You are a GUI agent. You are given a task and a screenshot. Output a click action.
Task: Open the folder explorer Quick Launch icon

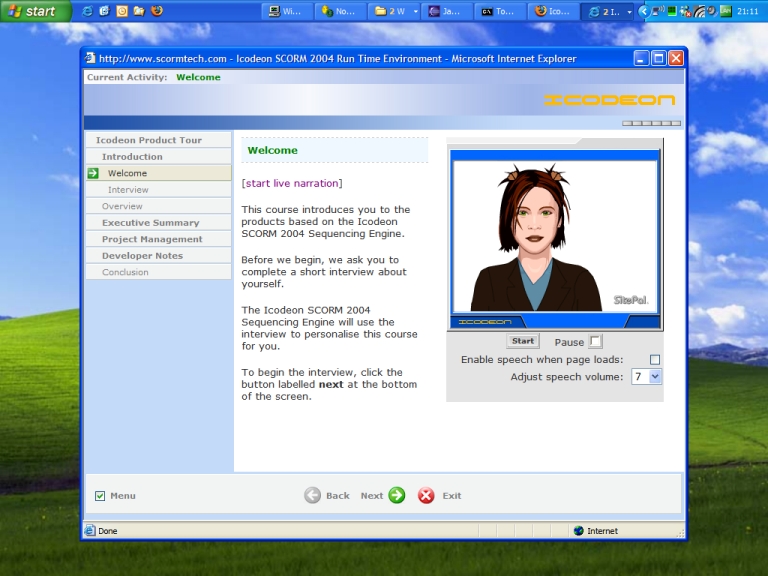[140, 11]
